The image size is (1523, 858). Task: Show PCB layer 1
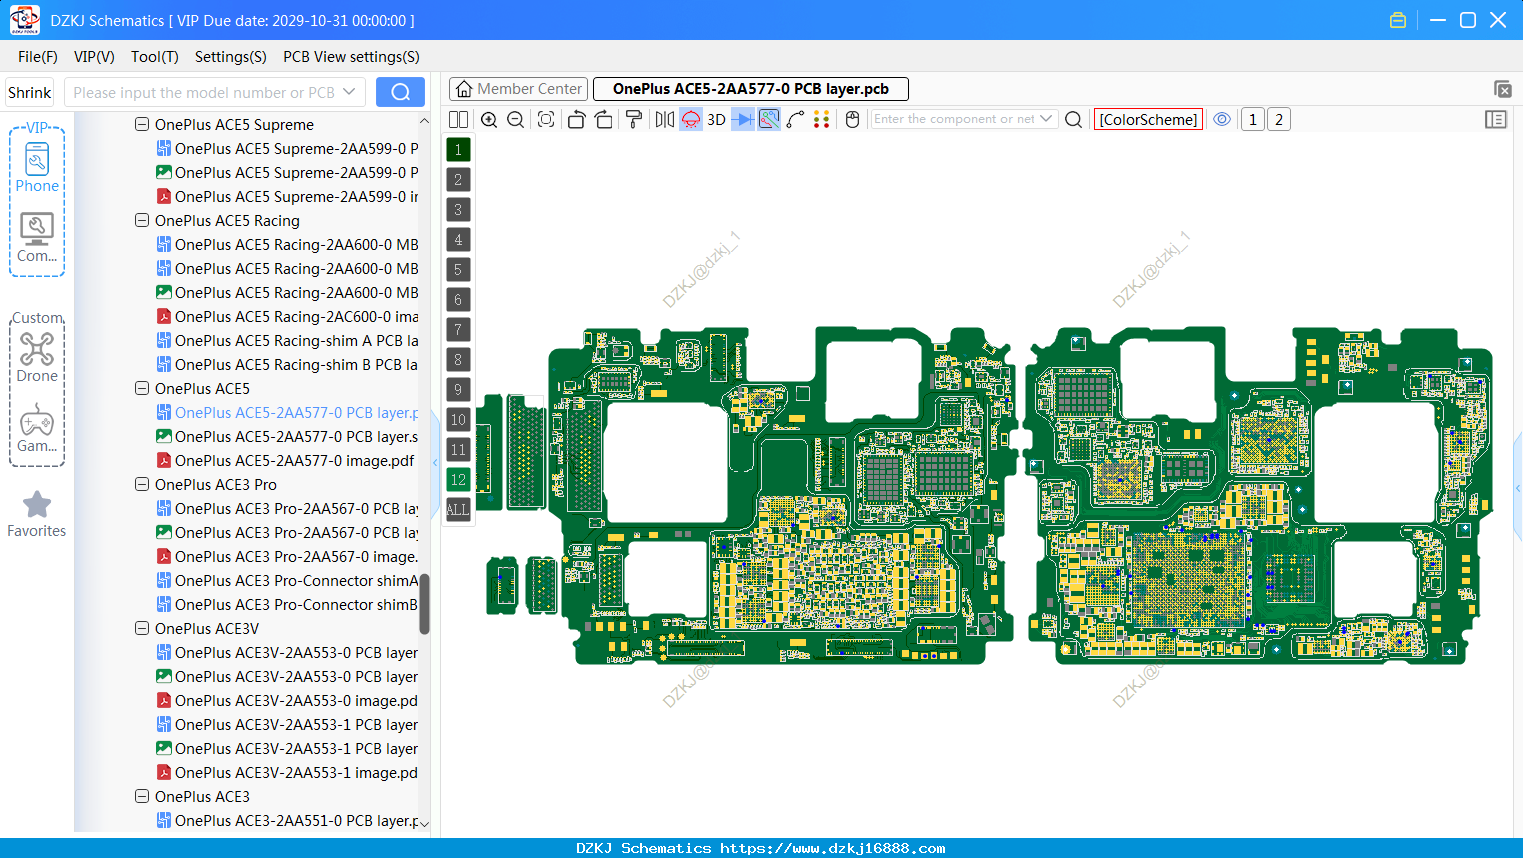pos(458,149)
